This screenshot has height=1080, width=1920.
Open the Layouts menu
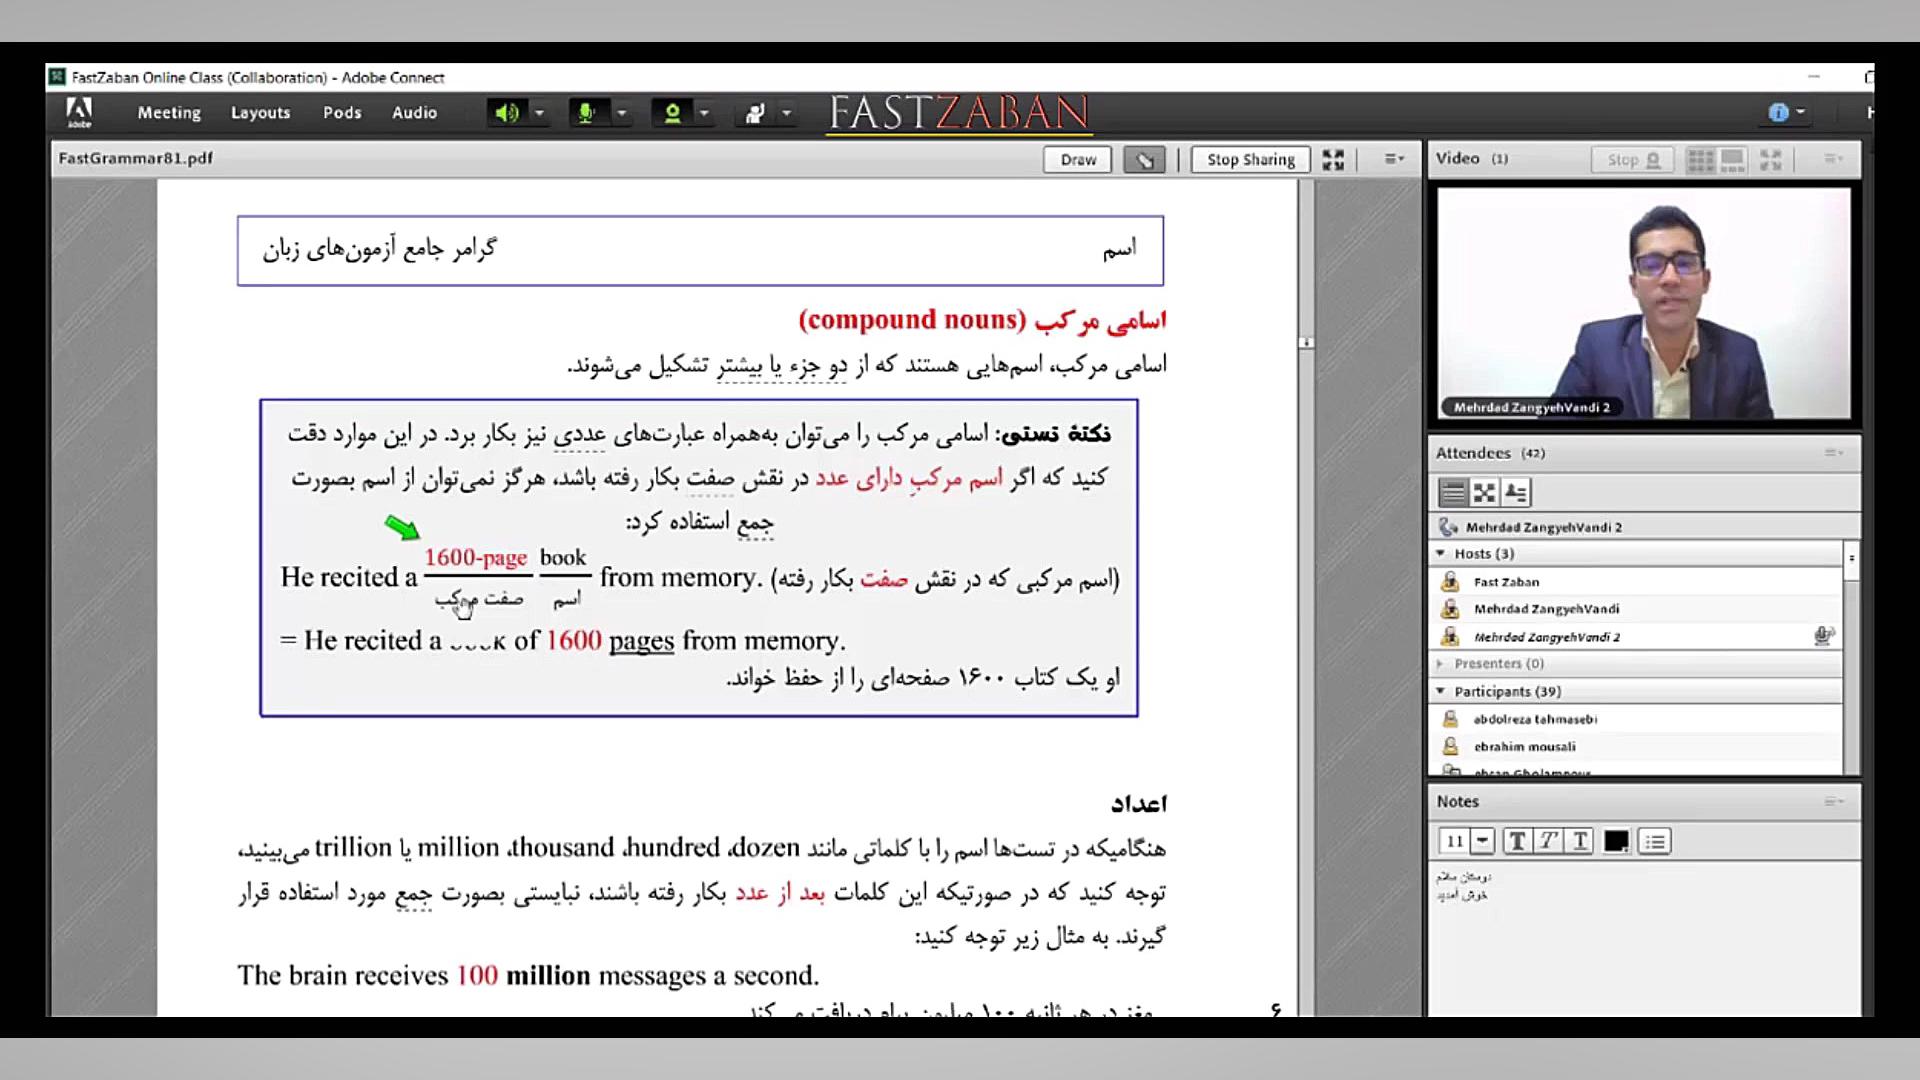[x=260, y=113]
